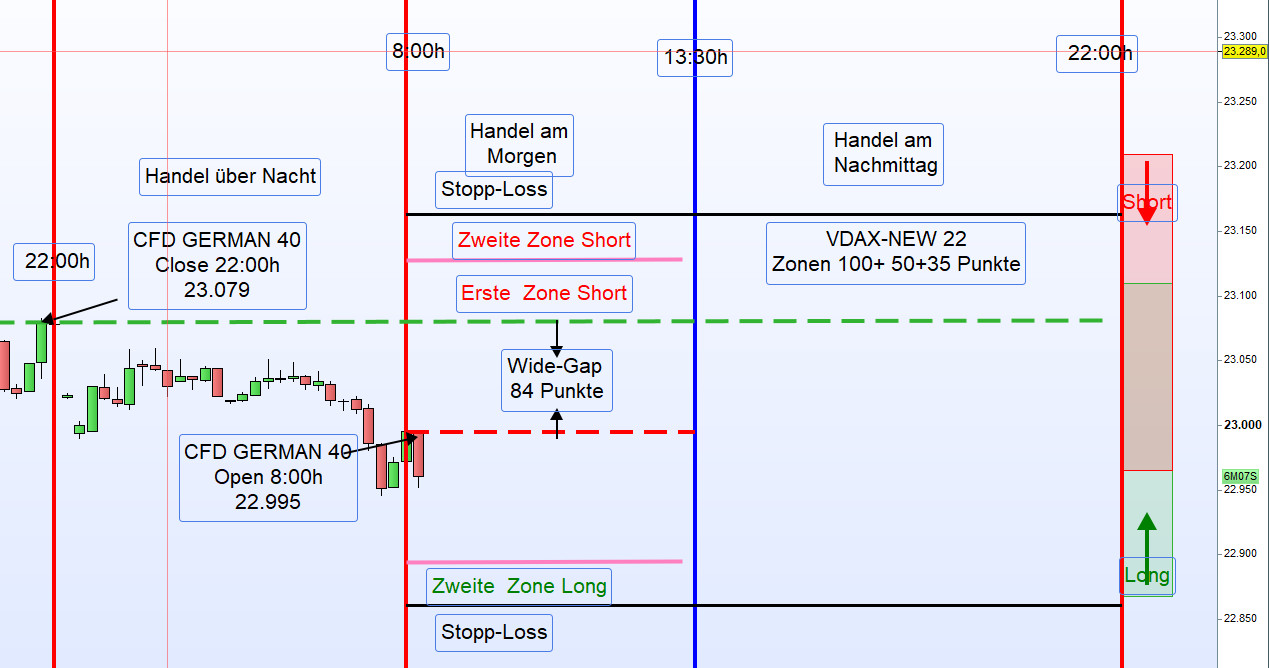Image resolution: width=1269 pixels, height=668 pixels.
Task: Click the green 6M07S countdown tag
Action: pos(1239,477)
